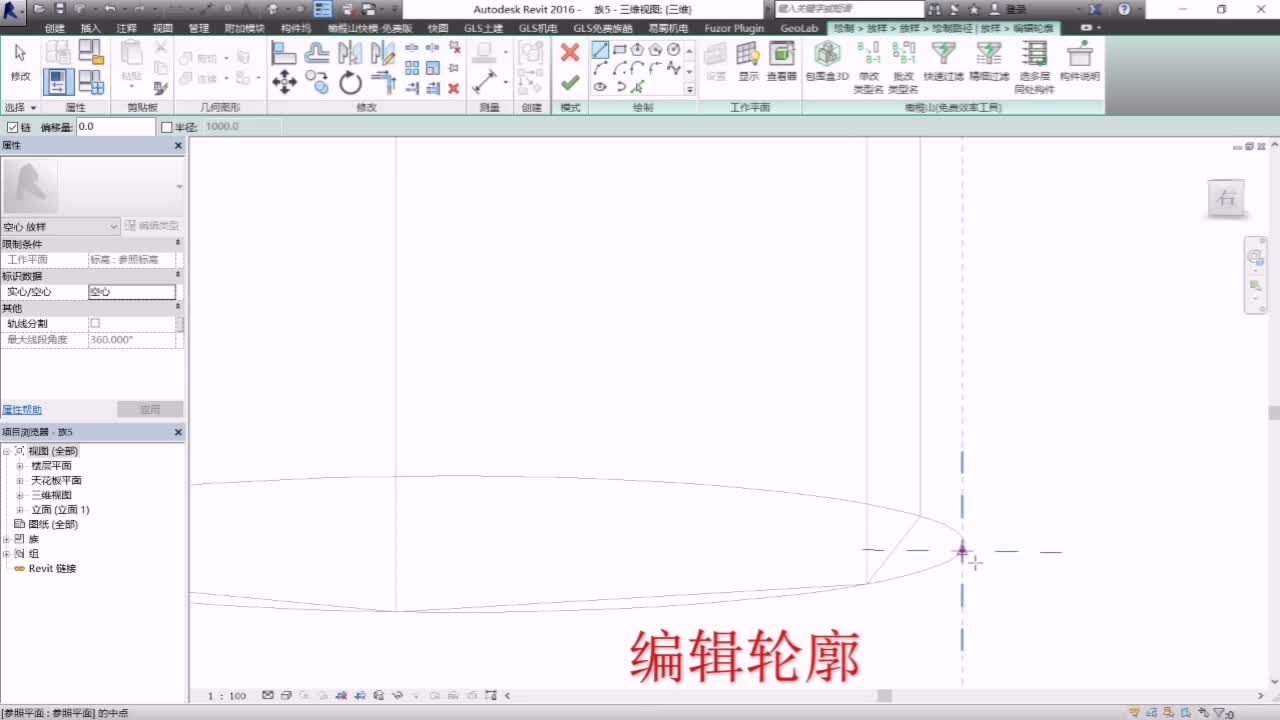The width and height of the screenshot is (1280, 720).
Task: Click the view scale 1 : 100
Action: [x=227, y=696]
